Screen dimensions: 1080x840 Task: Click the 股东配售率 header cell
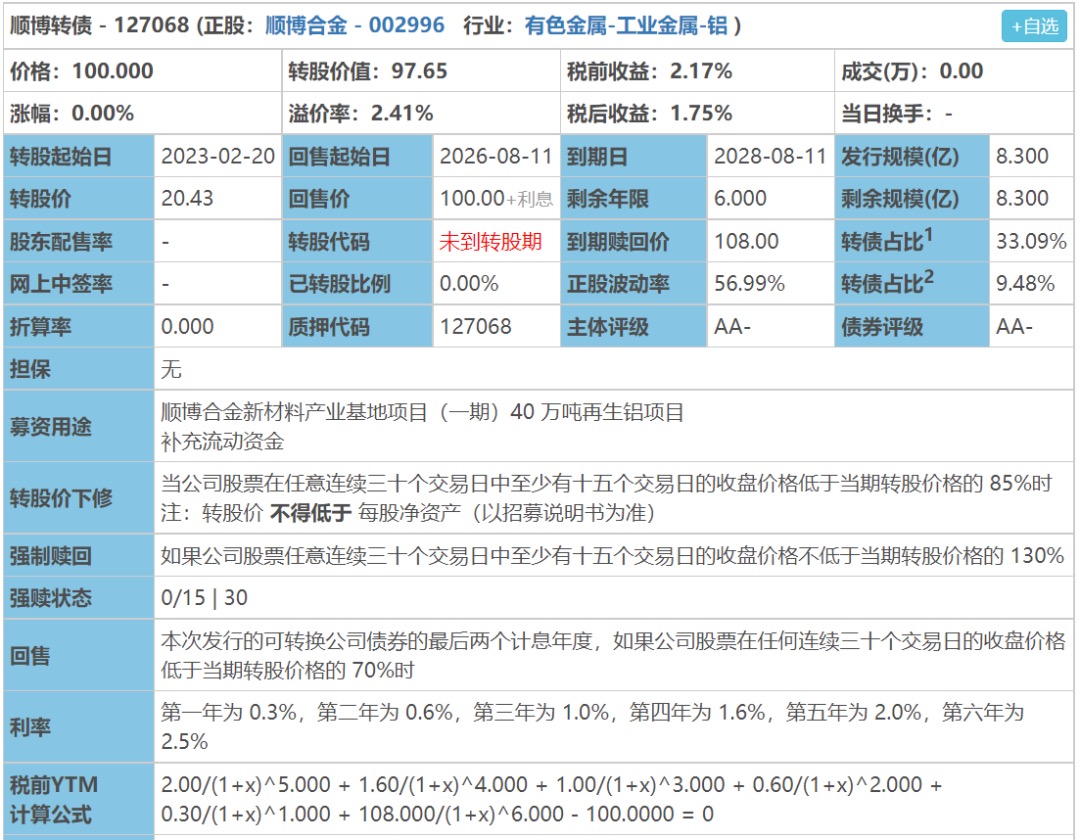click(79, 242)
